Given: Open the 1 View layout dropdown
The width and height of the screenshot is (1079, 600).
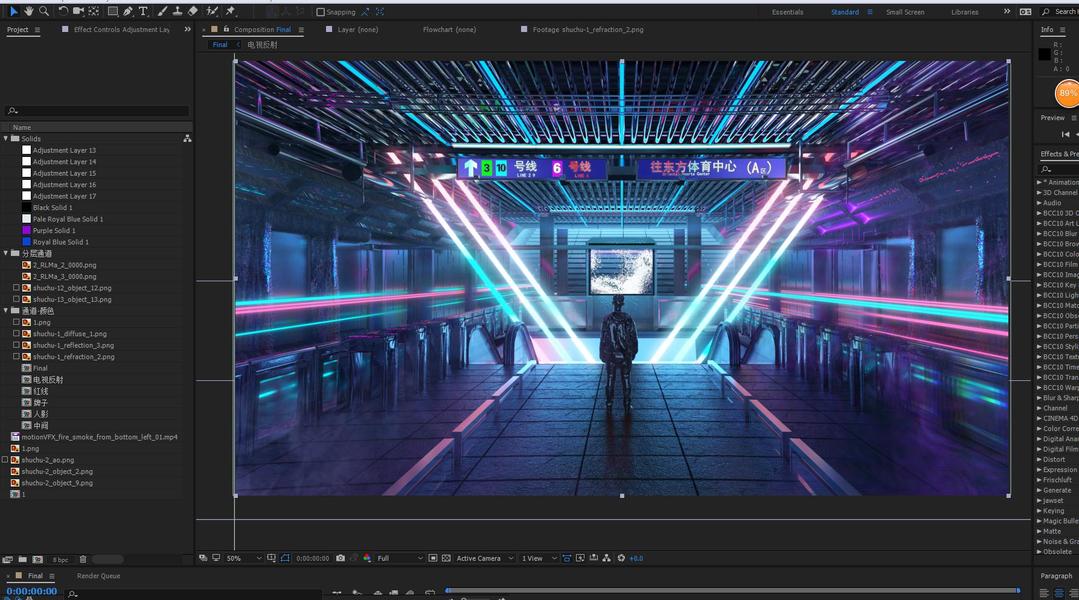Looking at the screenshot, I should point(539,558).
